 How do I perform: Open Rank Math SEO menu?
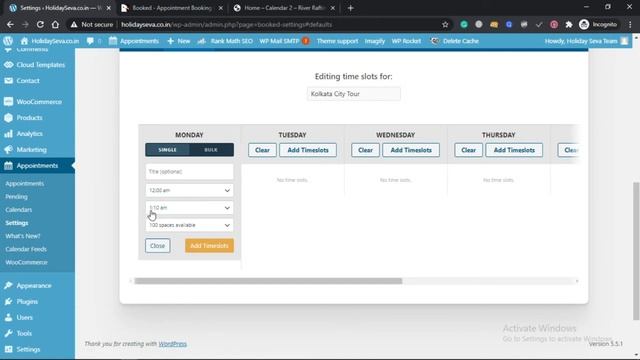(225, 41)
